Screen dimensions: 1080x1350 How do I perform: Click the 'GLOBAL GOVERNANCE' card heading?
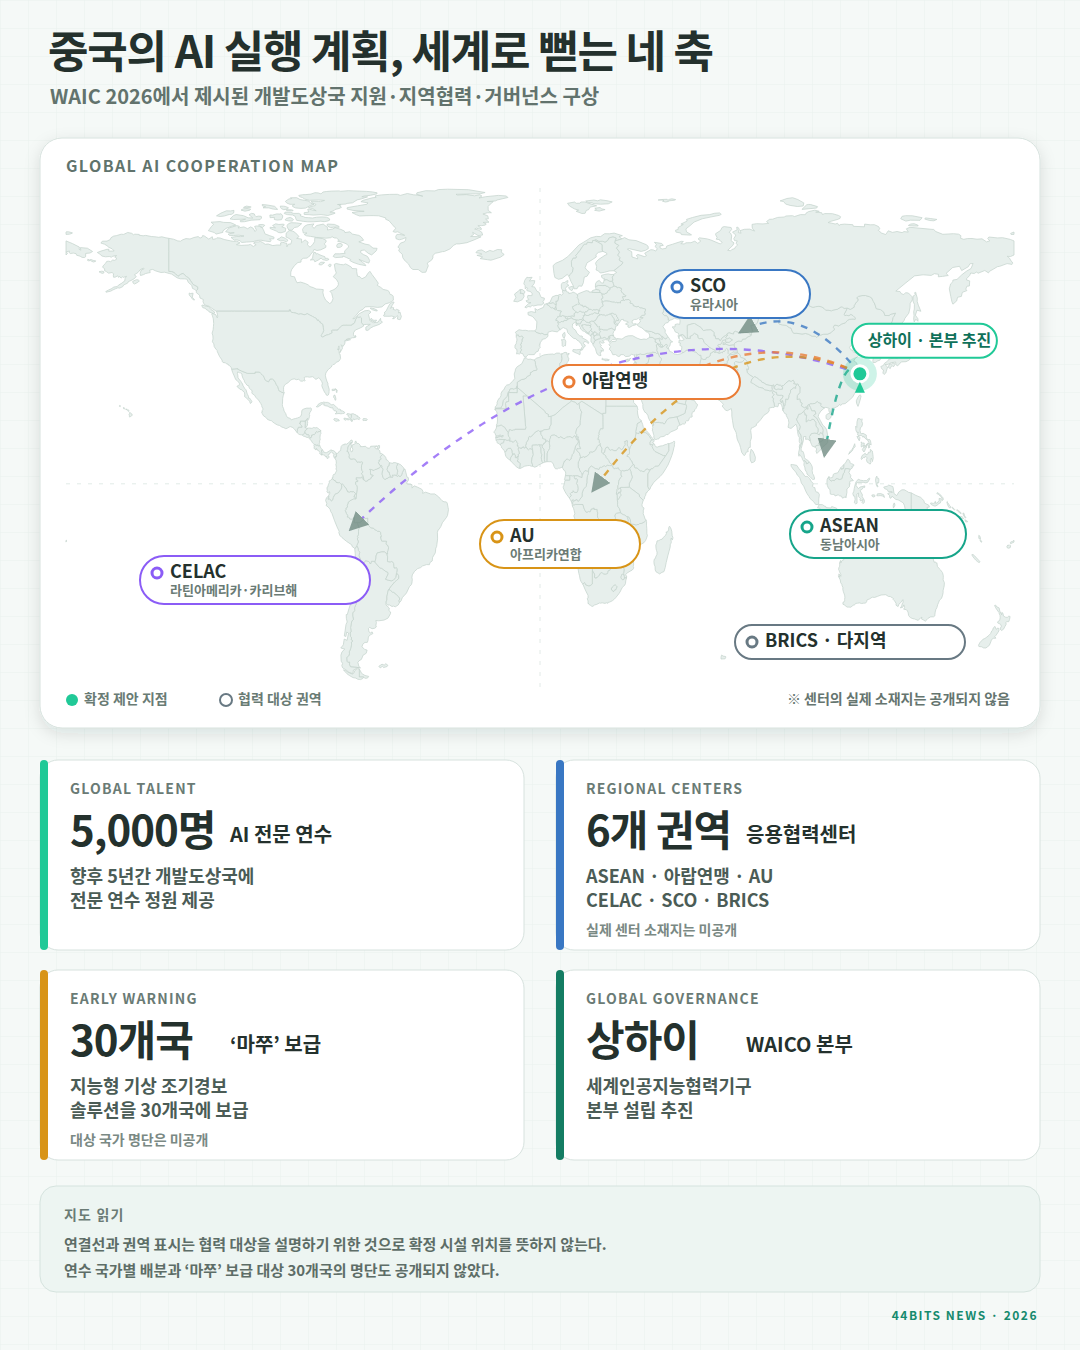tap(672, 999)
